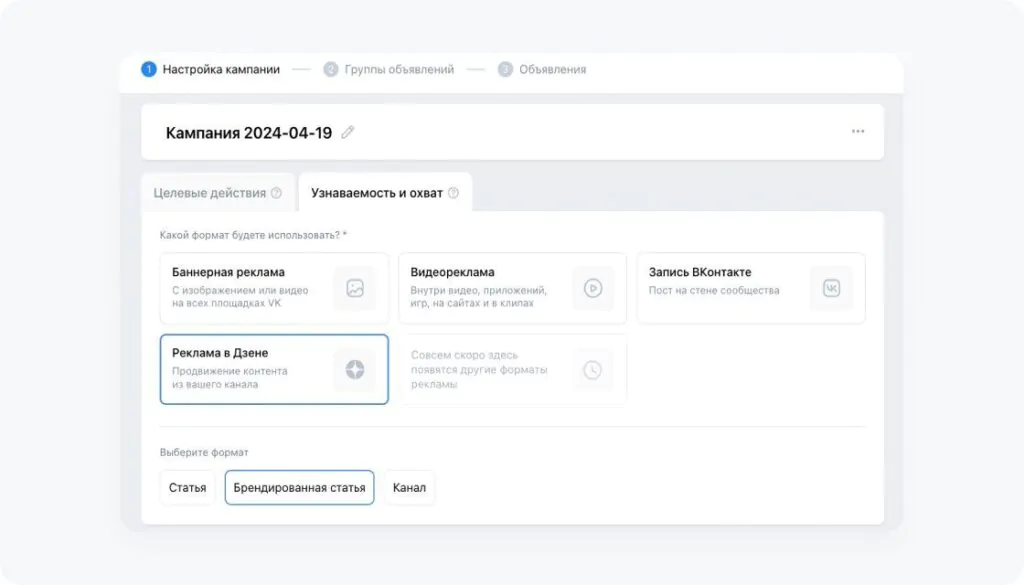Click the Выберите формат label
1024x585 pixels.
(204, 452)
